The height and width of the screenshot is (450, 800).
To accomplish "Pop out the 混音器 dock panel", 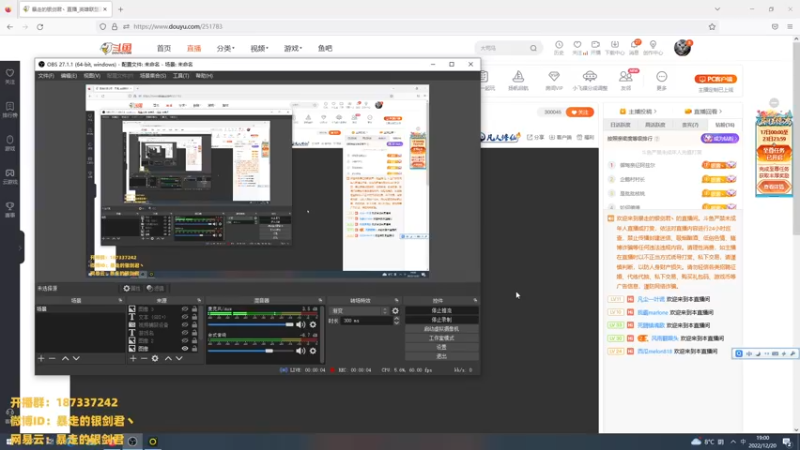I will [x=320, y=301].
